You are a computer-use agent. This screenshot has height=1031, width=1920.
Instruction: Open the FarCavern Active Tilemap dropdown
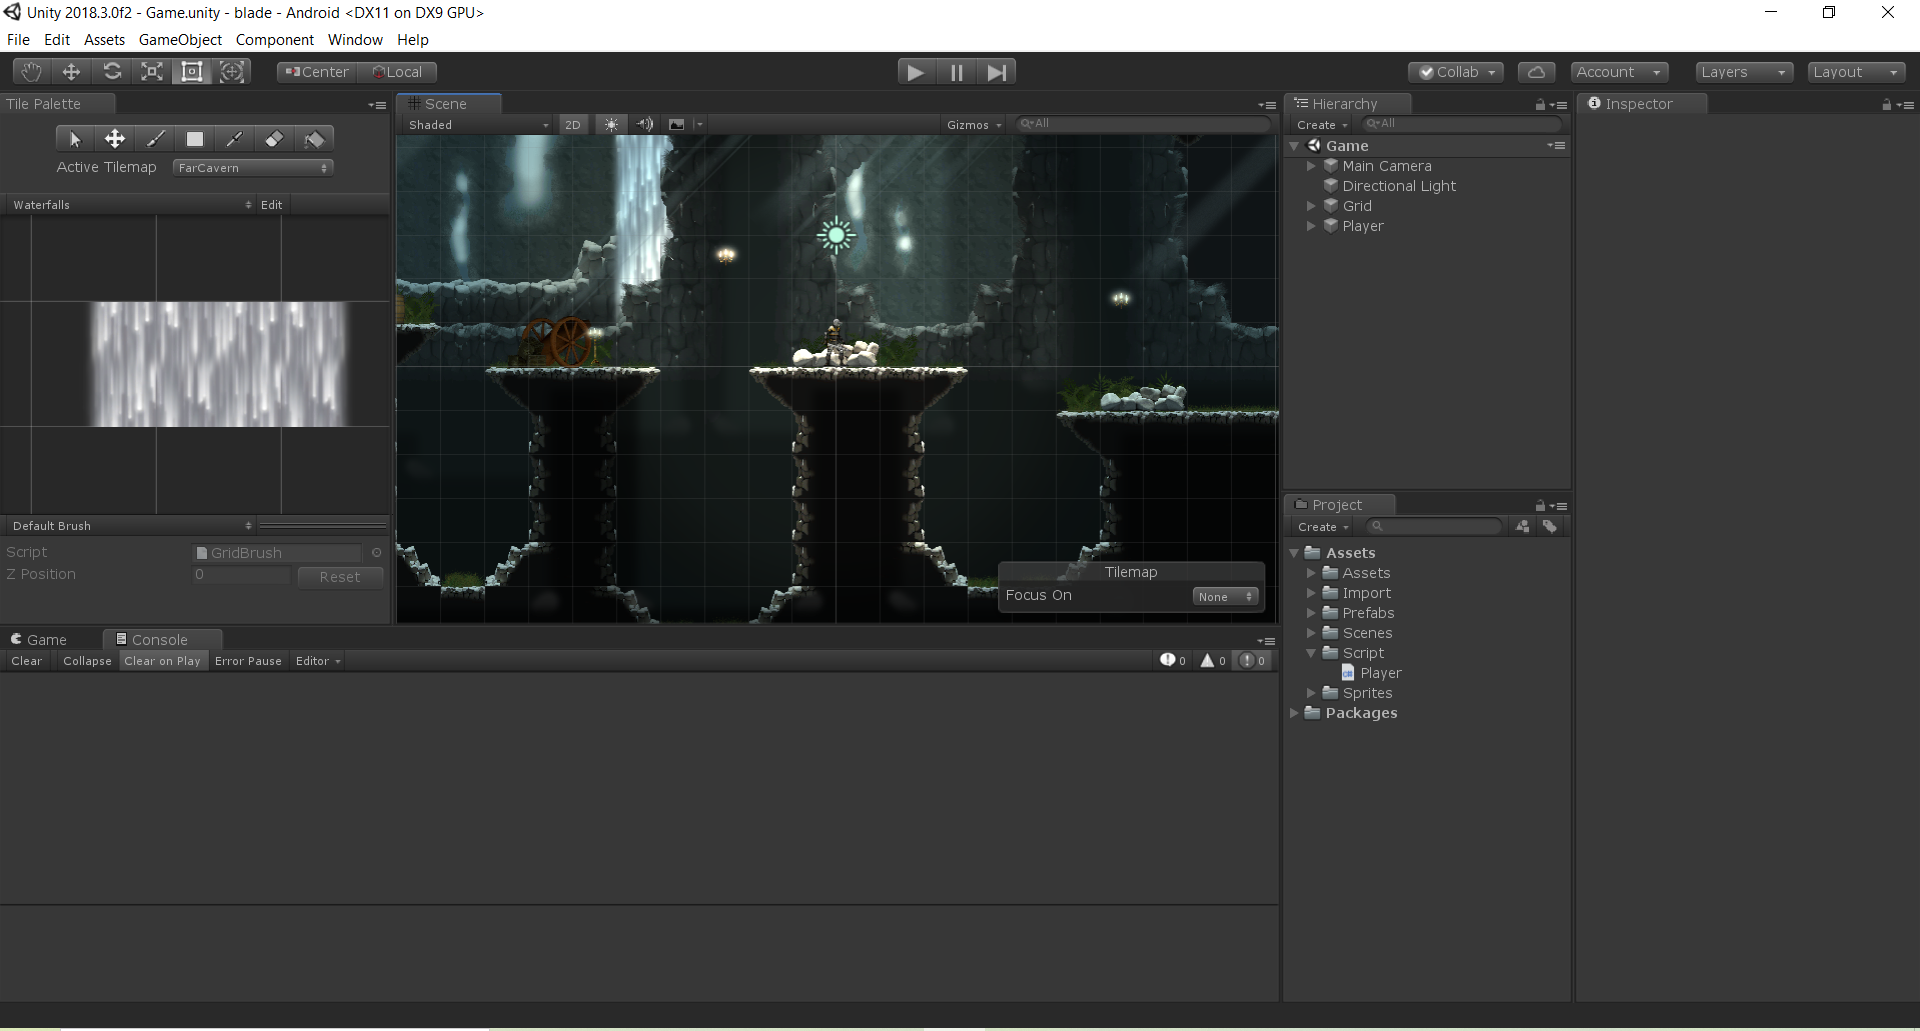pyautogui.click(x=252, y=167)
